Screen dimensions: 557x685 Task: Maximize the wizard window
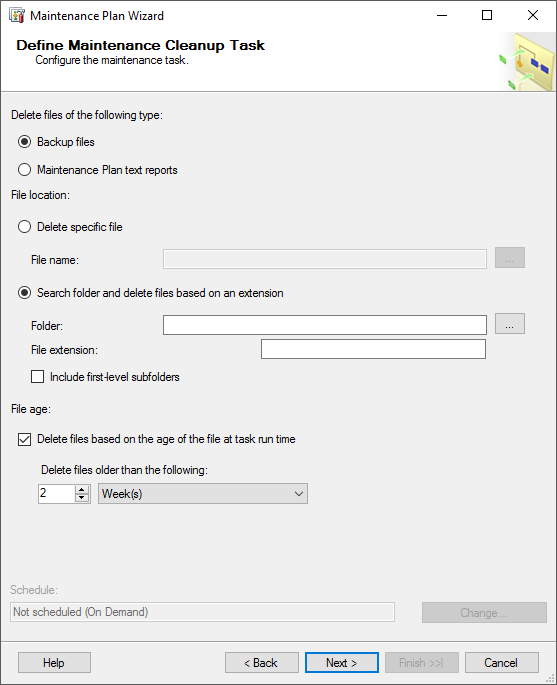click(x=487, y=15)
